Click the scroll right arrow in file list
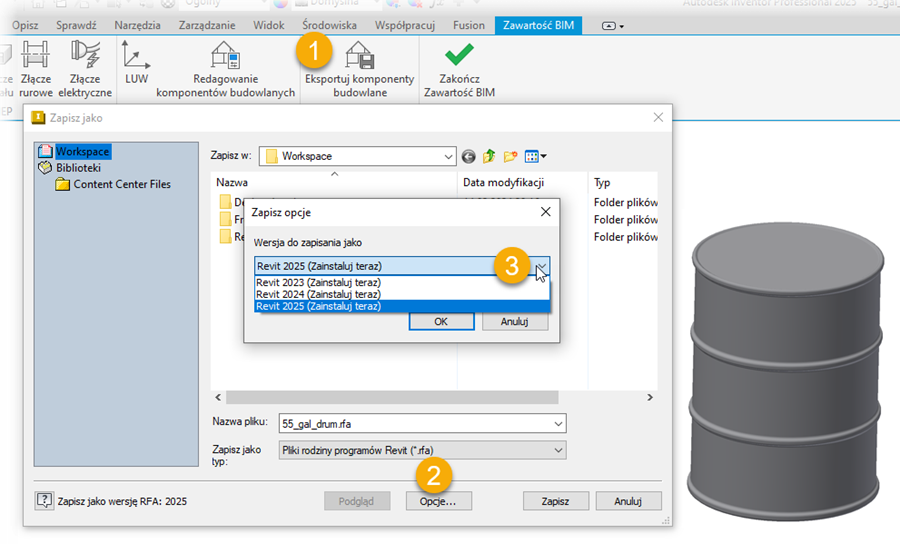 pyautogui.click(x=650, y=397)
